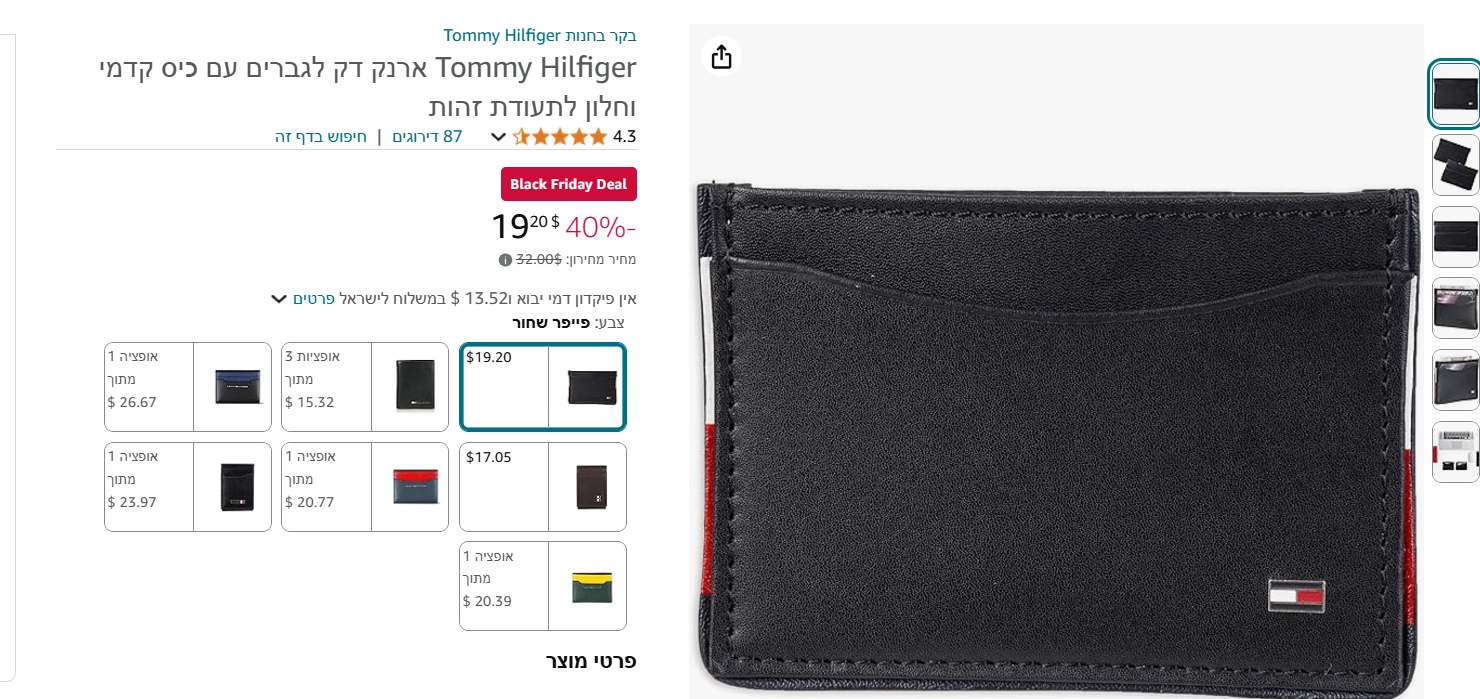Image resolution: width=1480 pixels, height=699 pixels.
Task: Click the share icon above product image
Action: (x=721, y=57)
